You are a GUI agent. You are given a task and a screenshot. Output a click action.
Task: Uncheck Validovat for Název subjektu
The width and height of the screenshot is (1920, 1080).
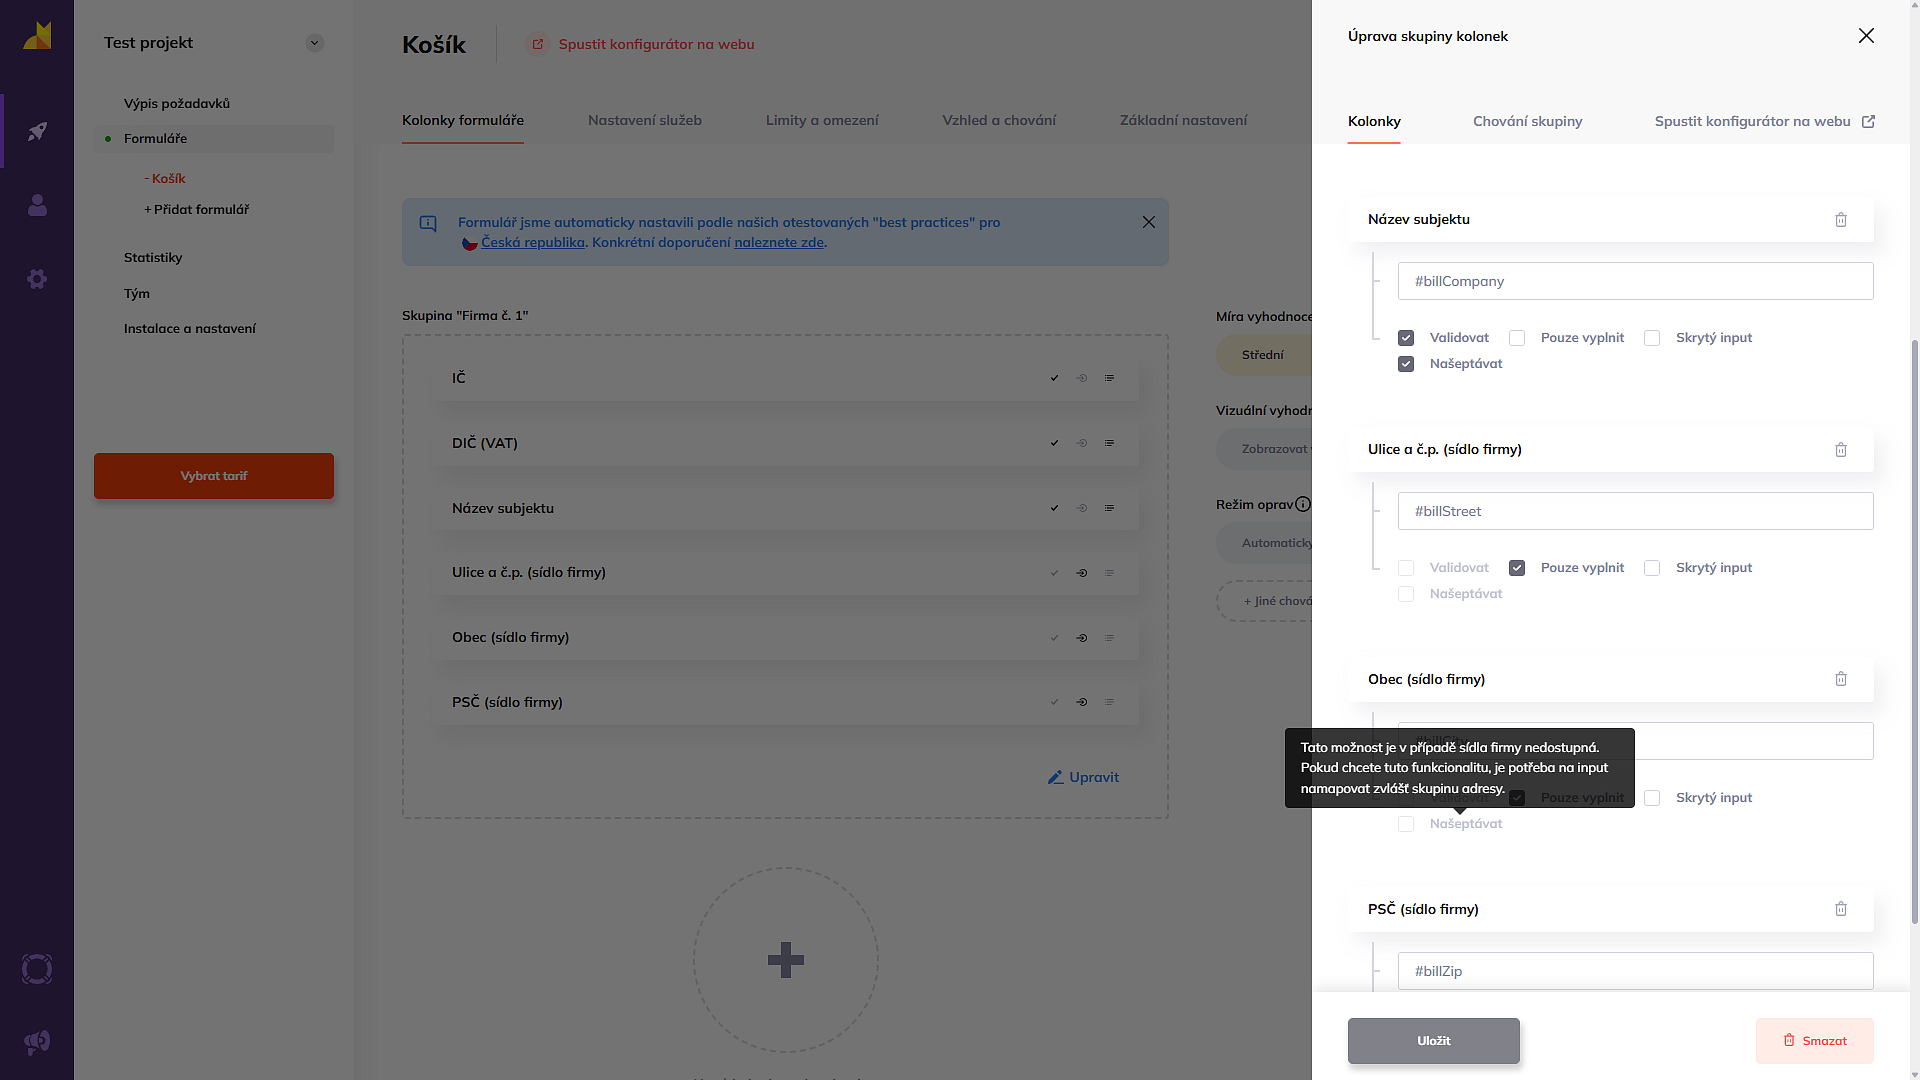tap(1406, 338)
